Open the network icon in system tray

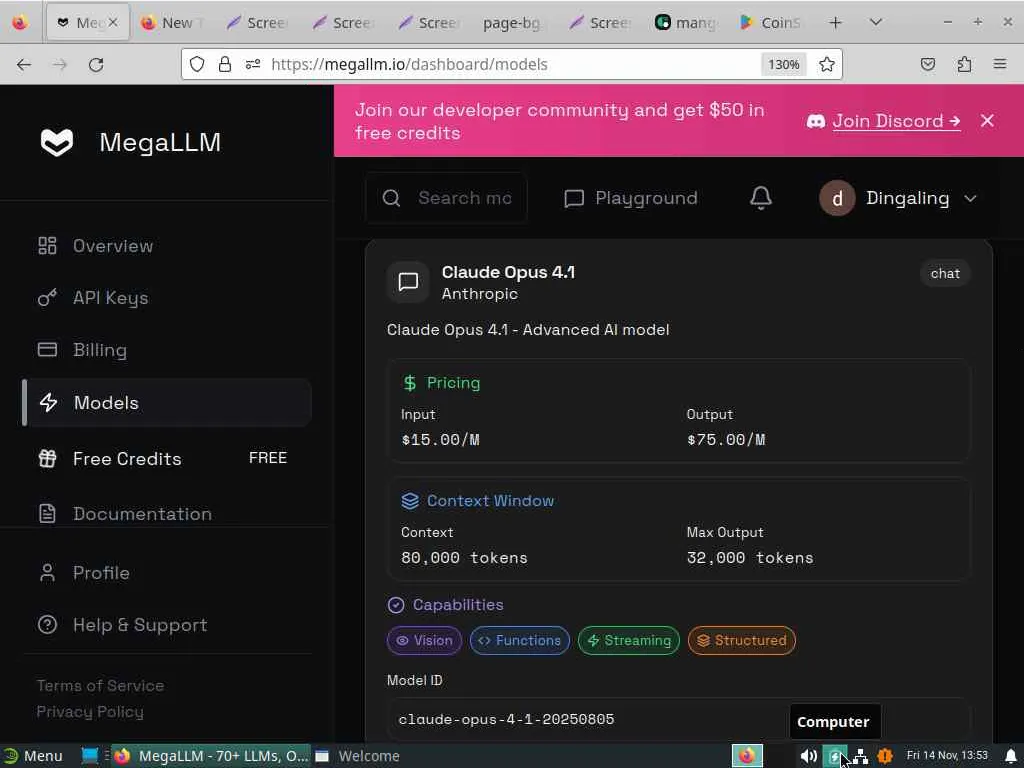(860, 756)
